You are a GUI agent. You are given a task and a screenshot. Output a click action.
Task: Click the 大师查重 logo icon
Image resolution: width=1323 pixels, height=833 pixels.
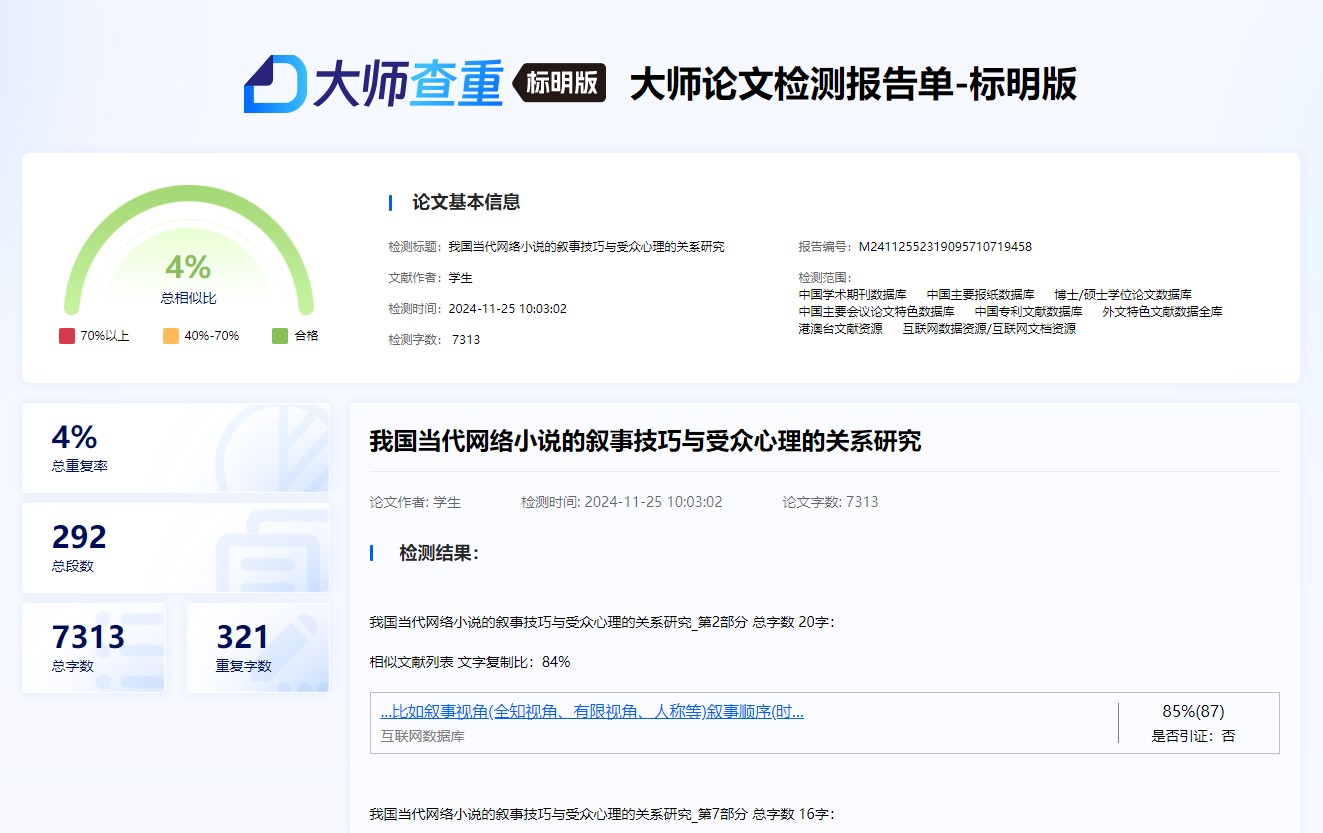pos(275,84)
